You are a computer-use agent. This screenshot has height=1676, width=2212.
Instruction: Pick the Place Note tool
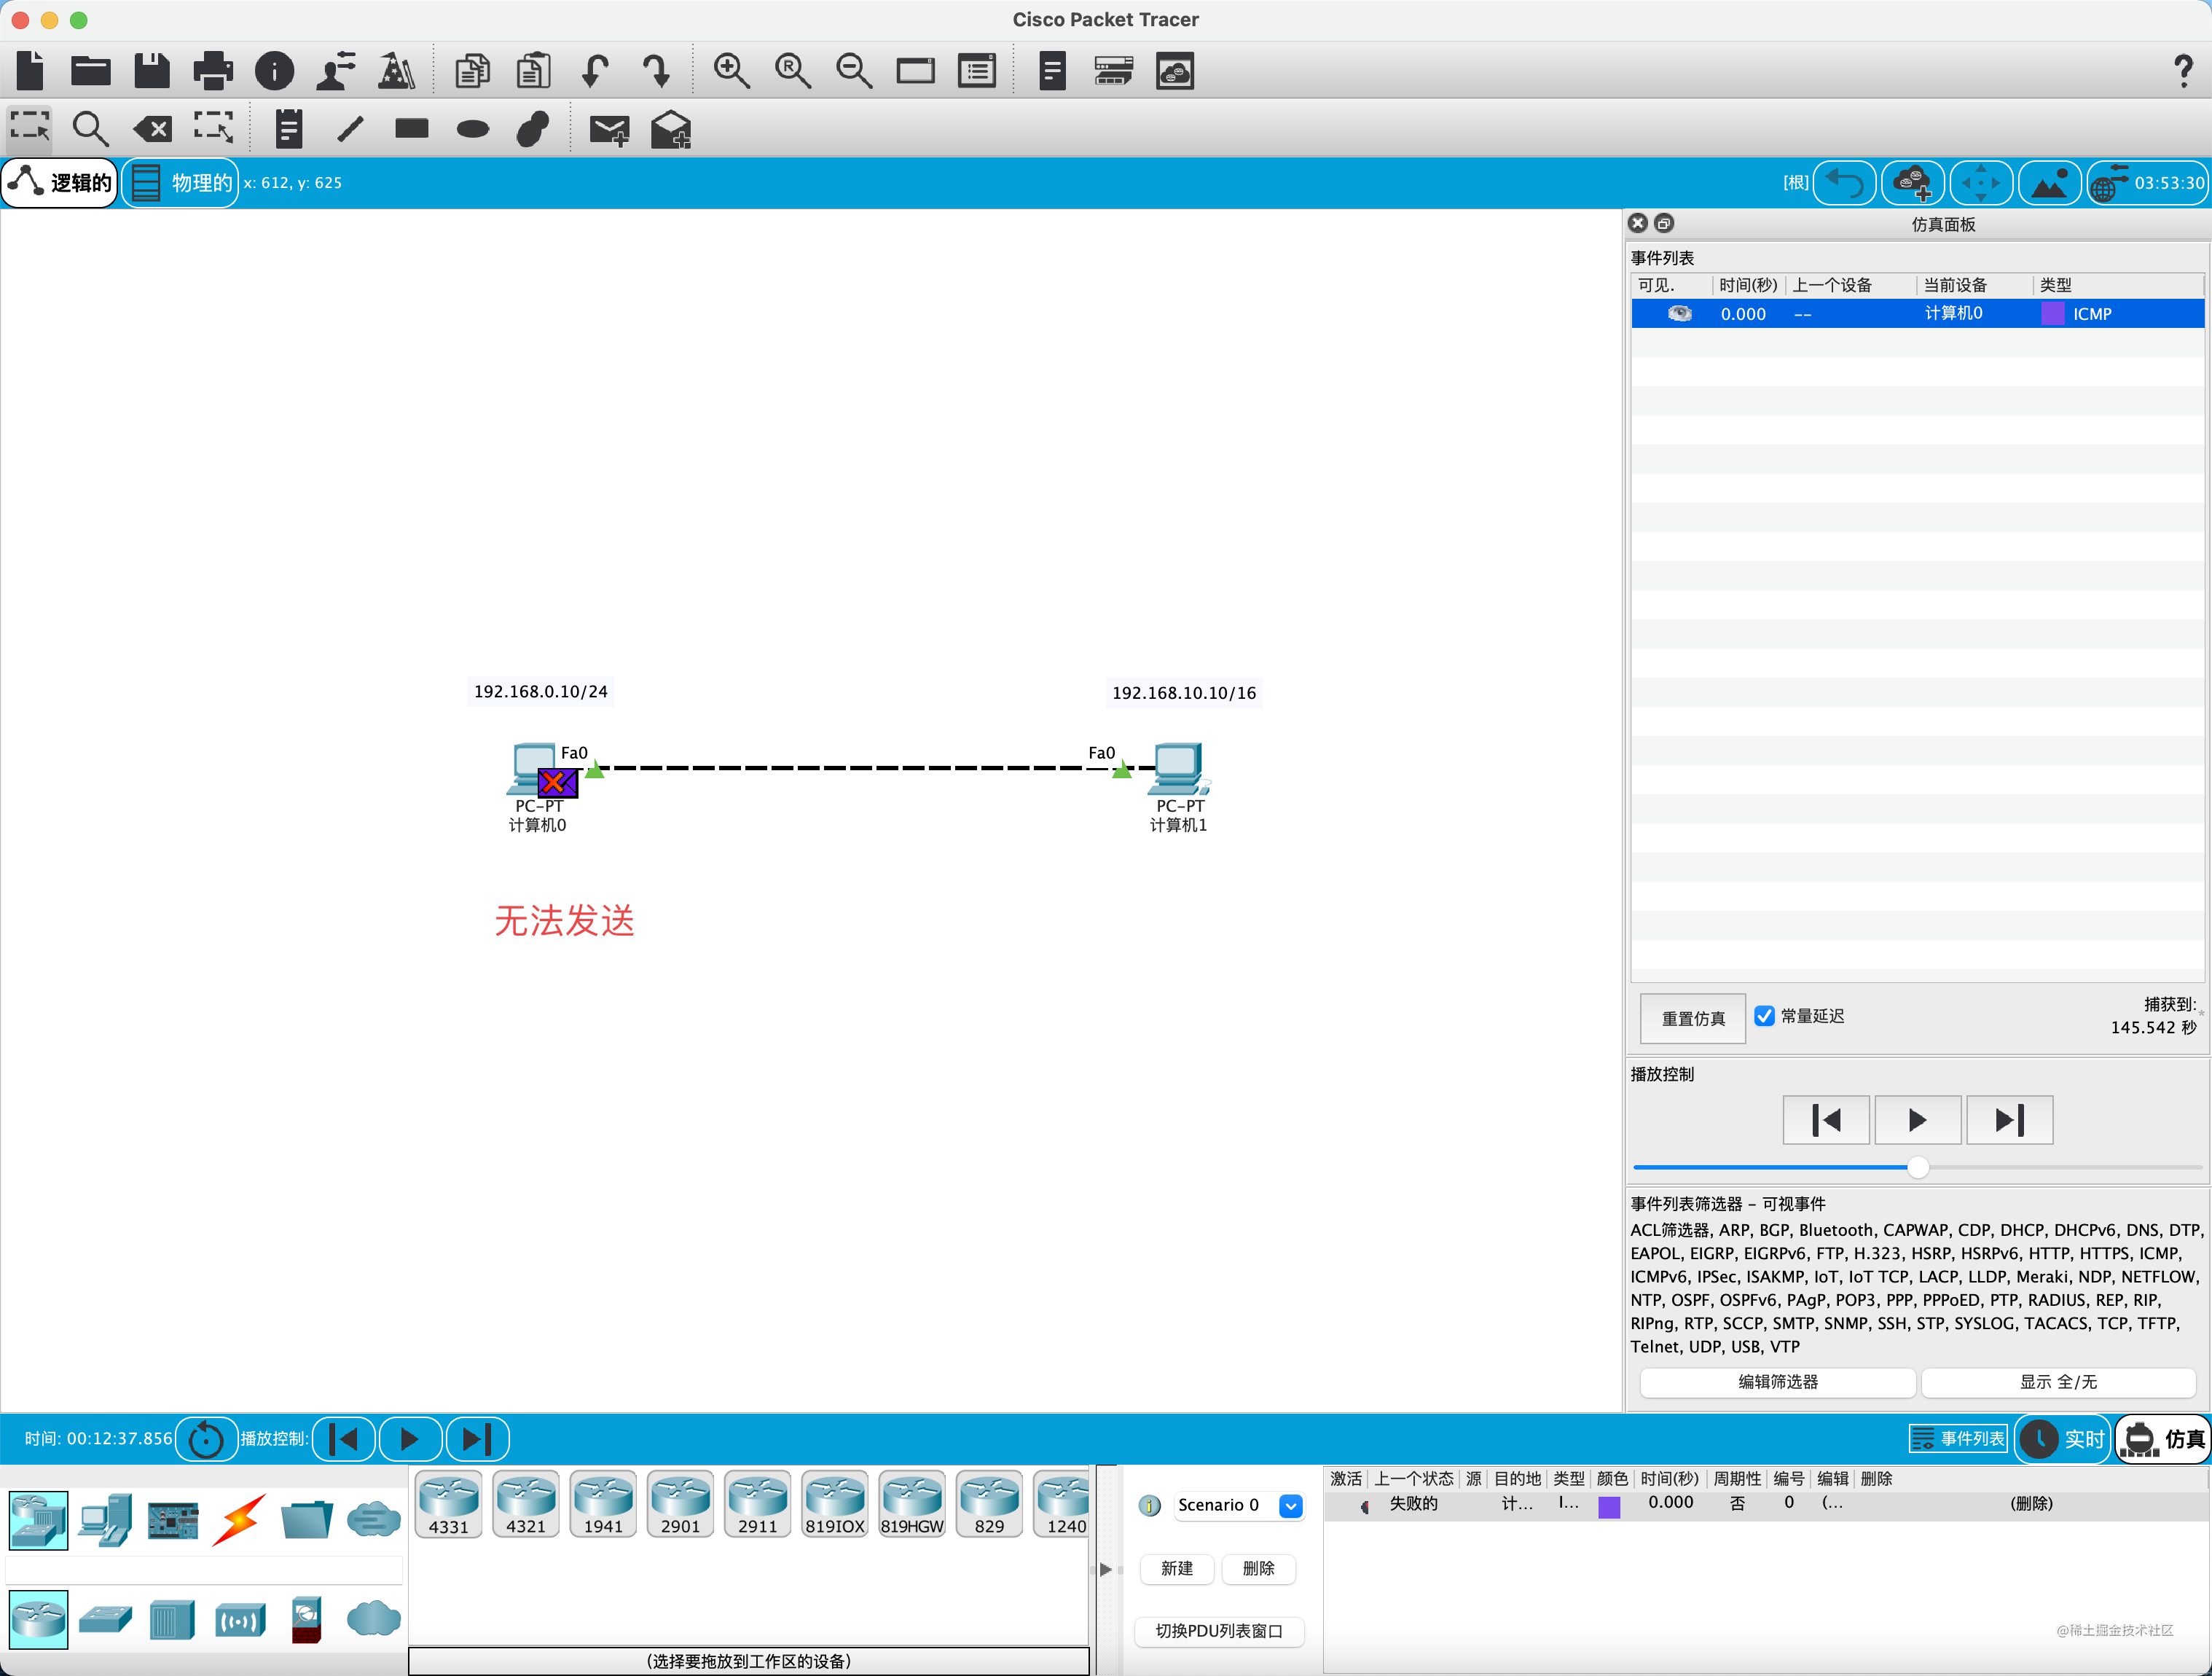289,128
